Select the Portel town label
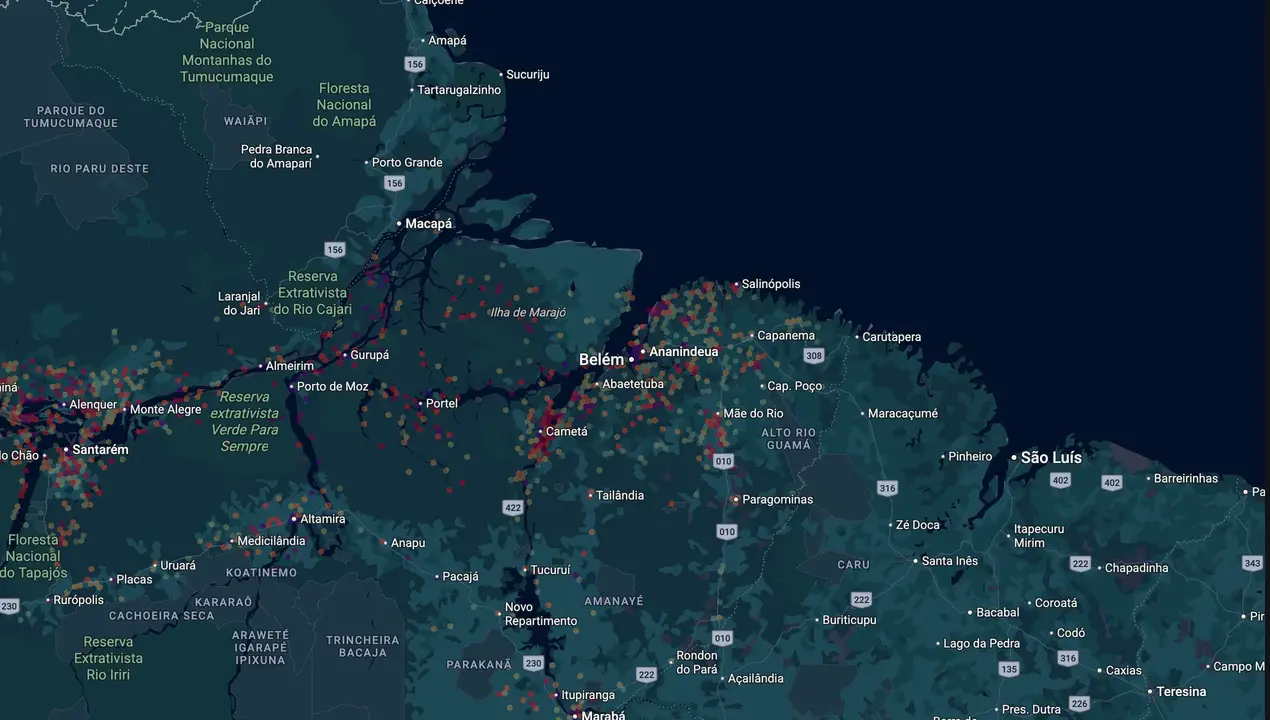The width and height of the screenshot is (1270, 720). (x=442, y=404)
